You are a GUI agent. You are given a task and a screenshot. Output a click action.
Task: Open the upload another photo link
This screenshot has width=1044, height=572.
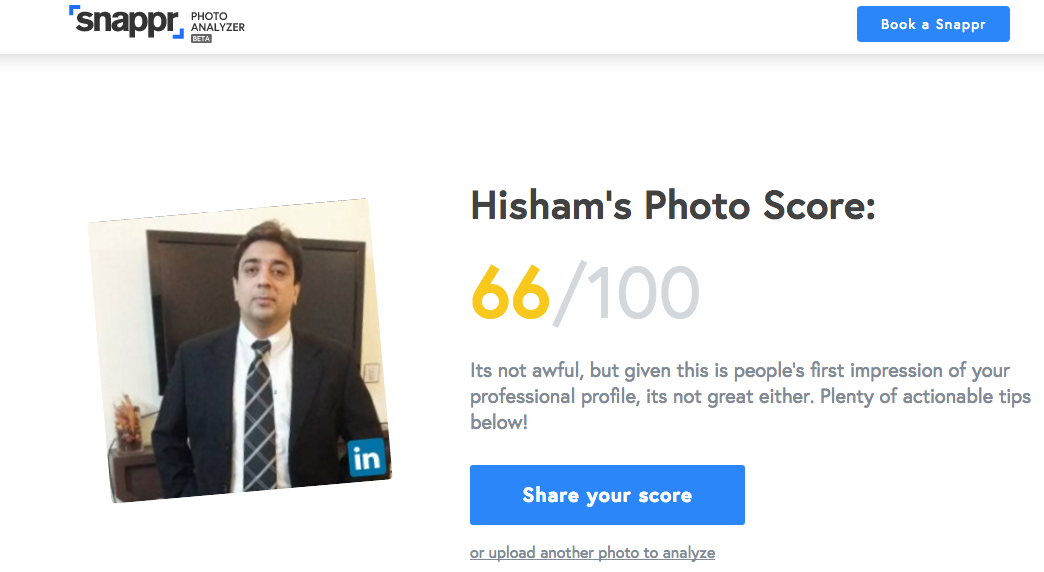pyautogui.click(x=592, y=553)
